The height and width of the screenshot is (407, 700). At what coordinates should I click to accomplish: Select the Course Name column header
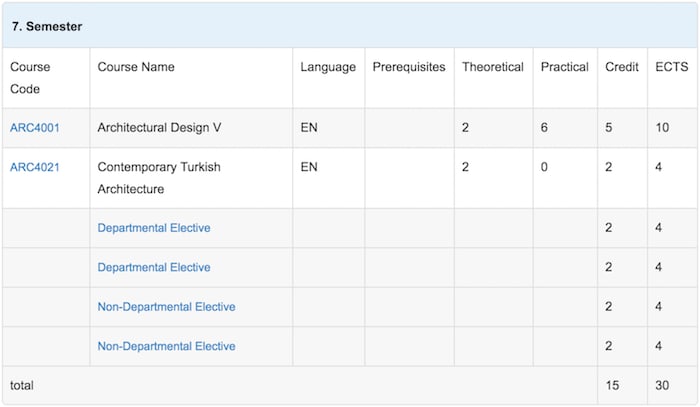136,67
